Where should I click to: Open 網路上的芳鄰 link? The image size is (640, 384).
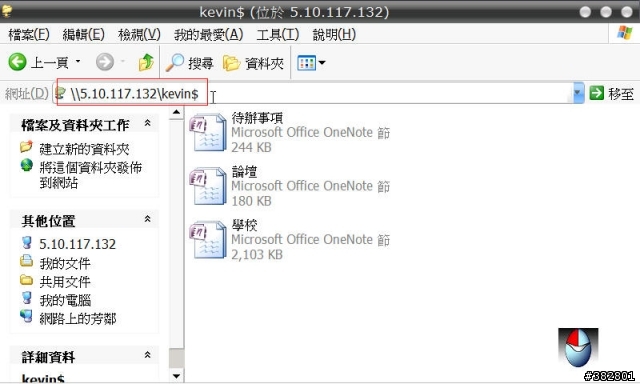click(x=78, y=319)
